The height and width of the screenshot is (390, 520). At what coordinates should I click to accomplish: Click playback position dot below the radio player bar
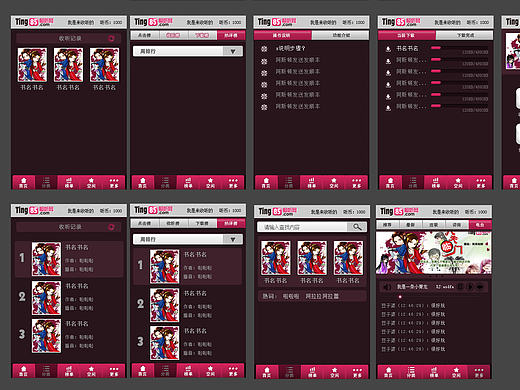[x=400, y=297]
